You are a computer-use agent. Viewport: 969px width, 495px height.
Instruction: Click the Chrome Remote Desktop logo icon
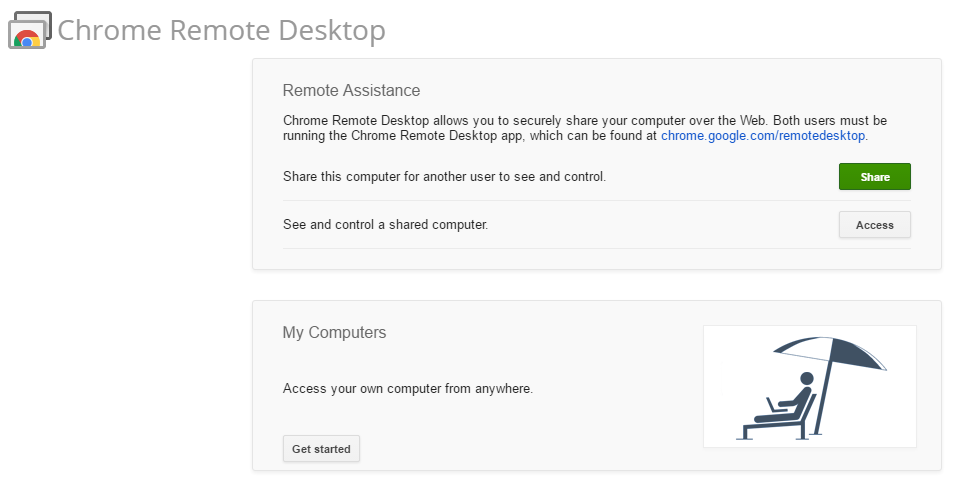pos(29,30)
